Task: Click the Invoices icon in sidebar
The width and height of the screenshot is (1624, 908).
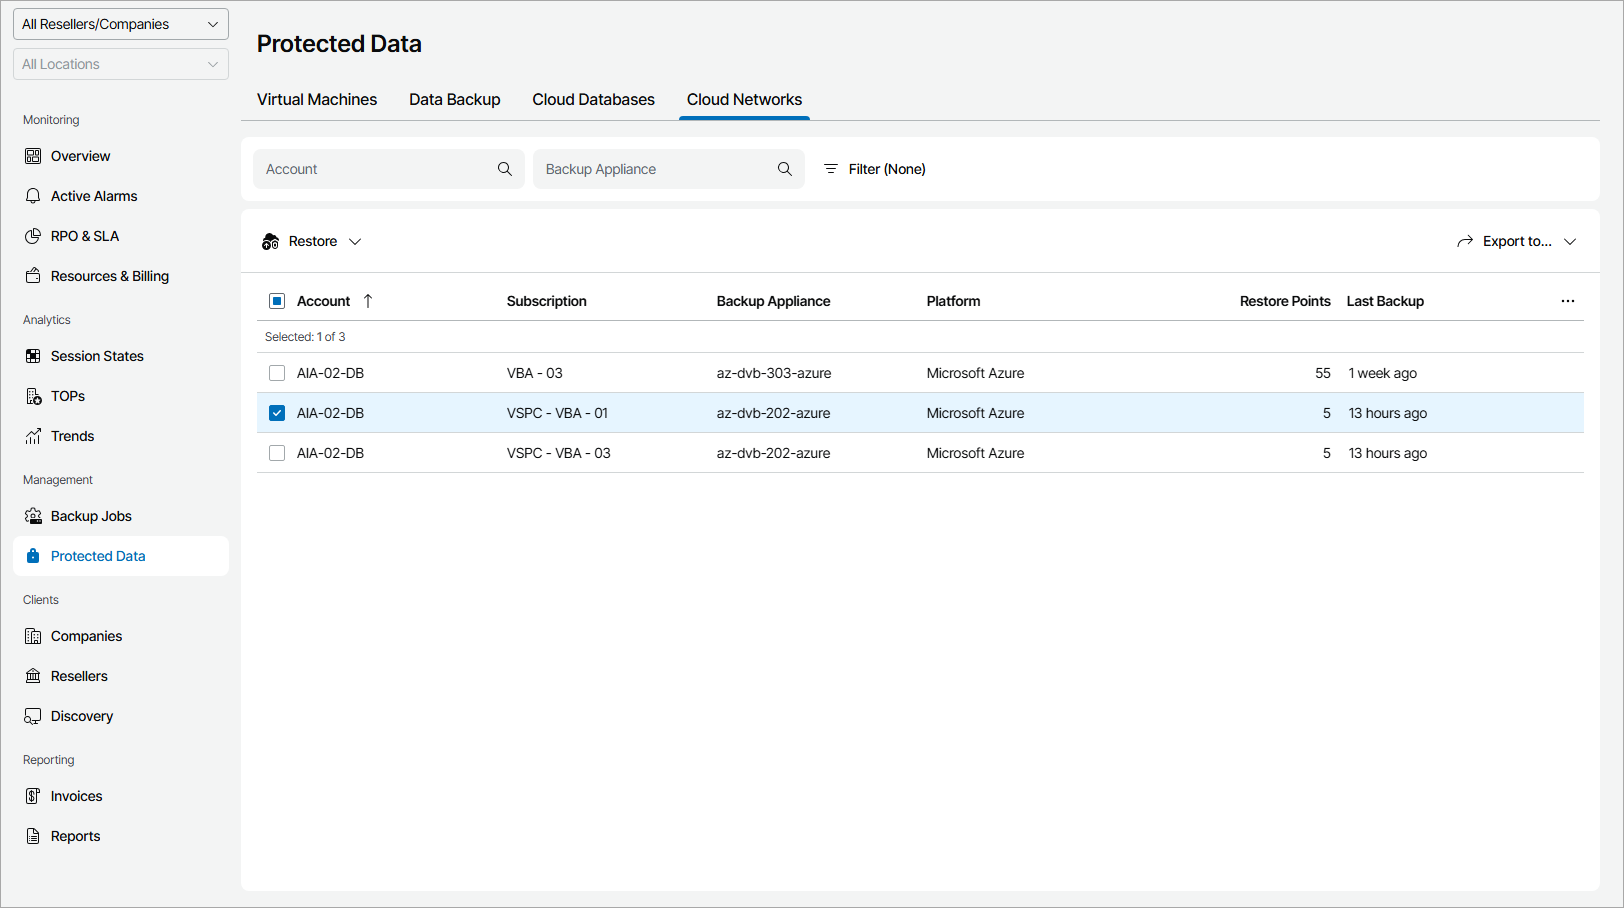Action: (33, 796)
